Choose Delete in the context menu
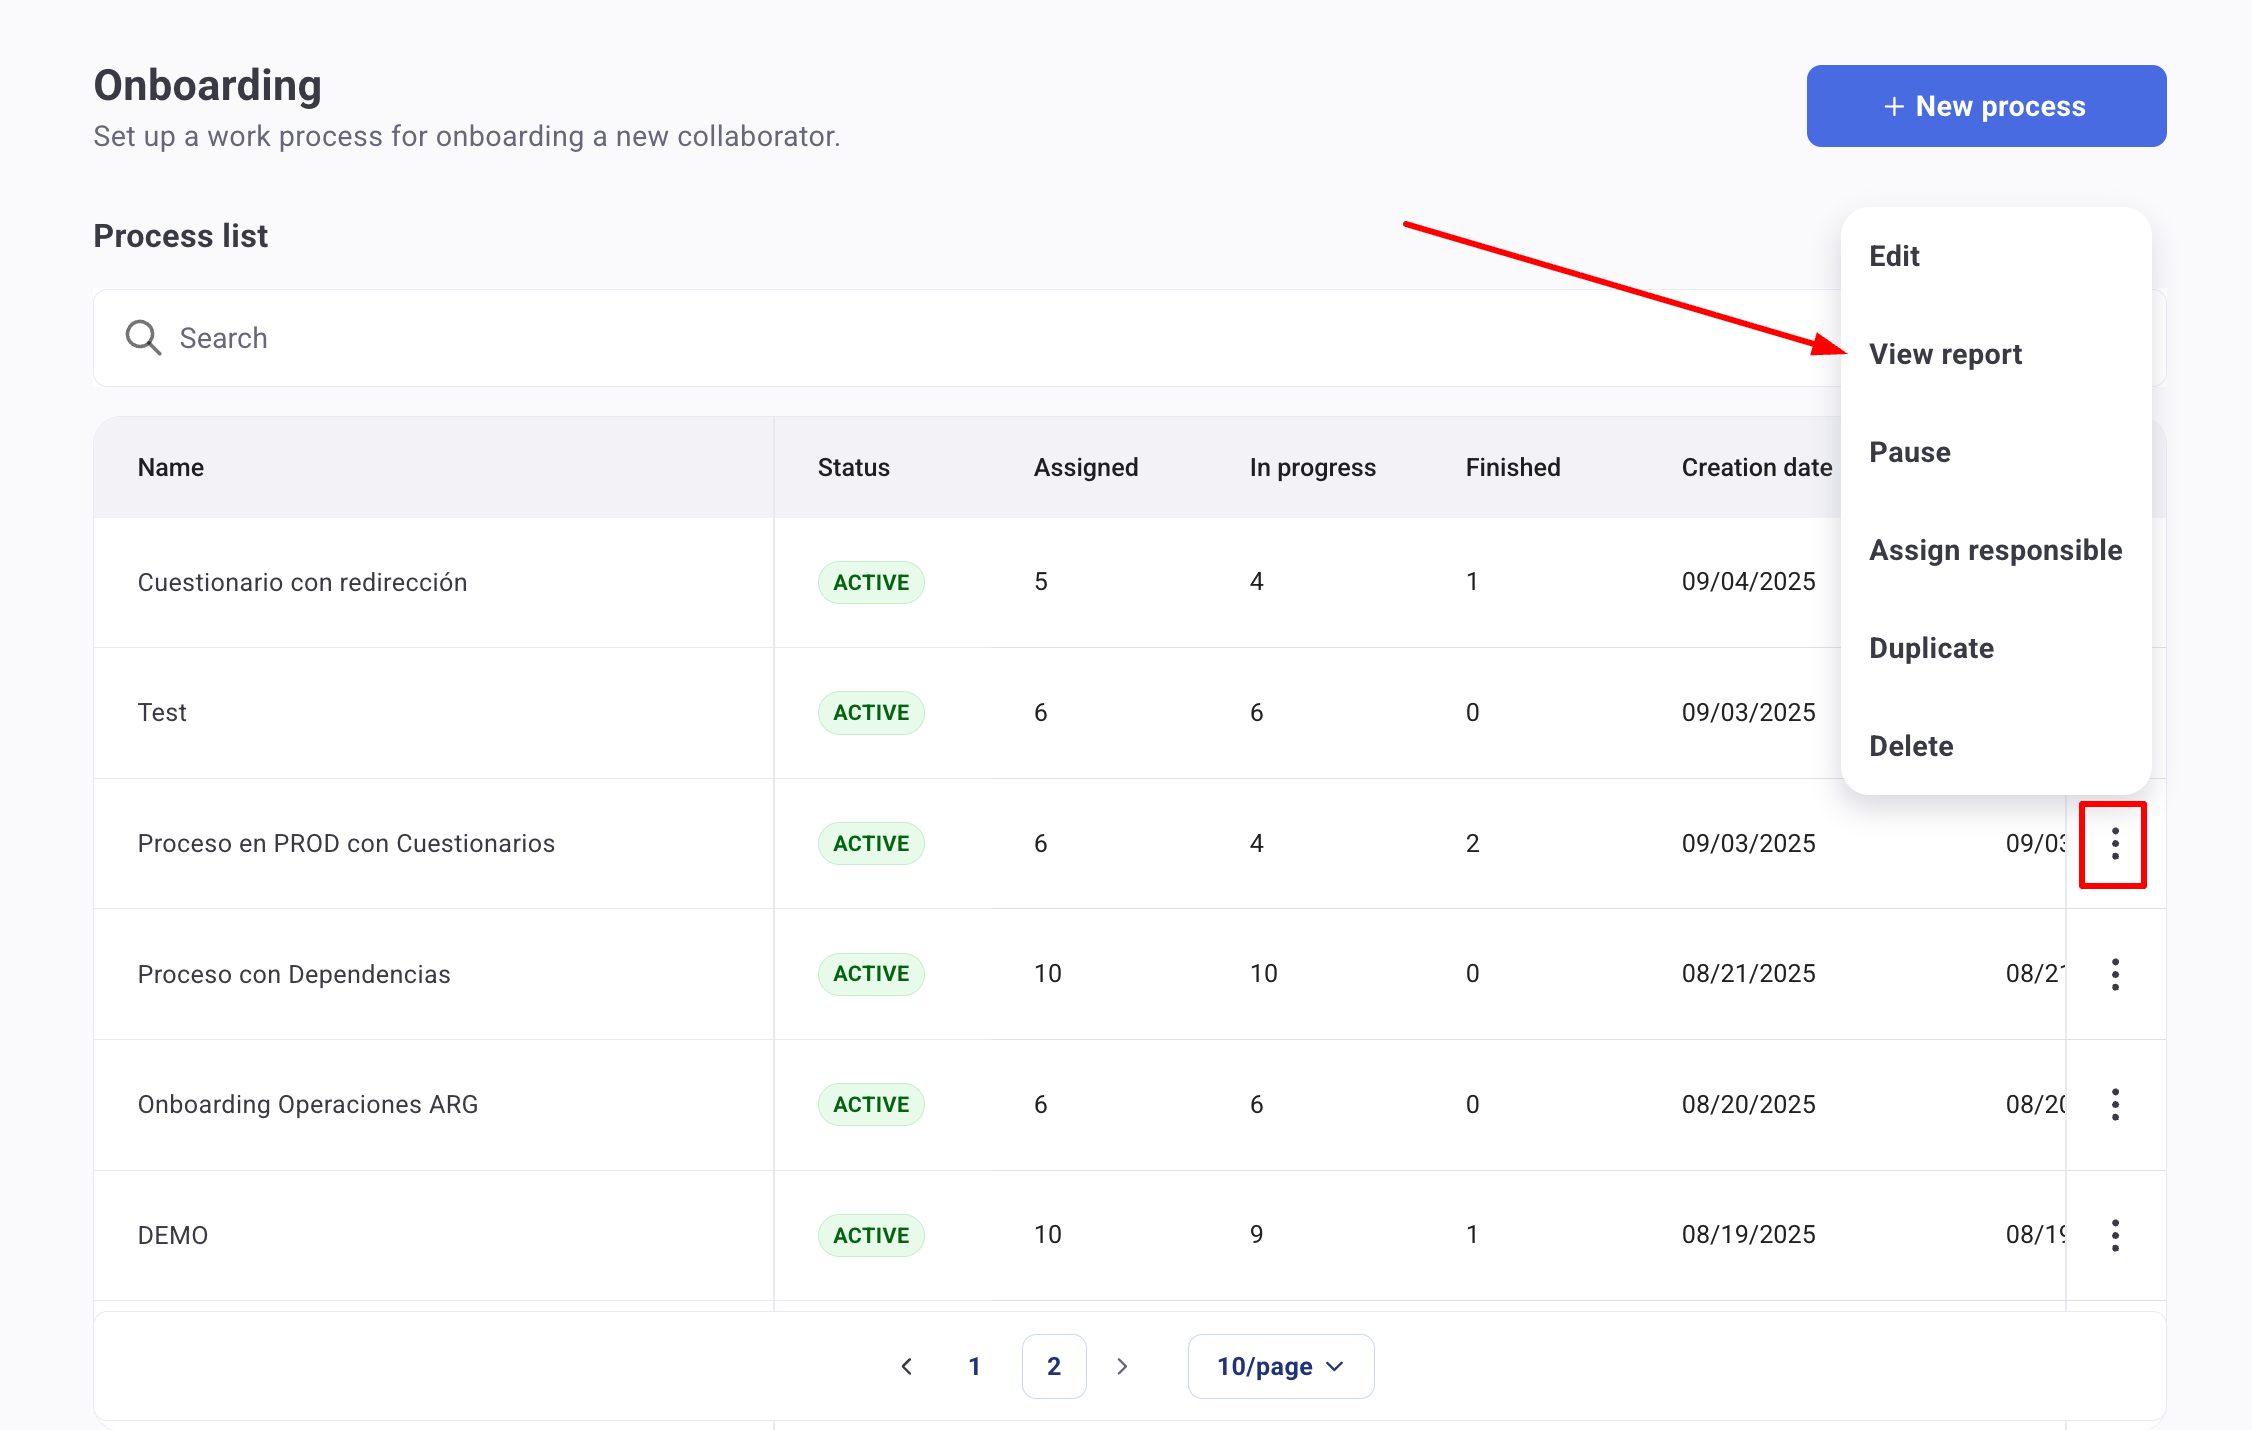This screenshot has height=1430, width=2252. pyautogui.click(x=1910, y=746)
